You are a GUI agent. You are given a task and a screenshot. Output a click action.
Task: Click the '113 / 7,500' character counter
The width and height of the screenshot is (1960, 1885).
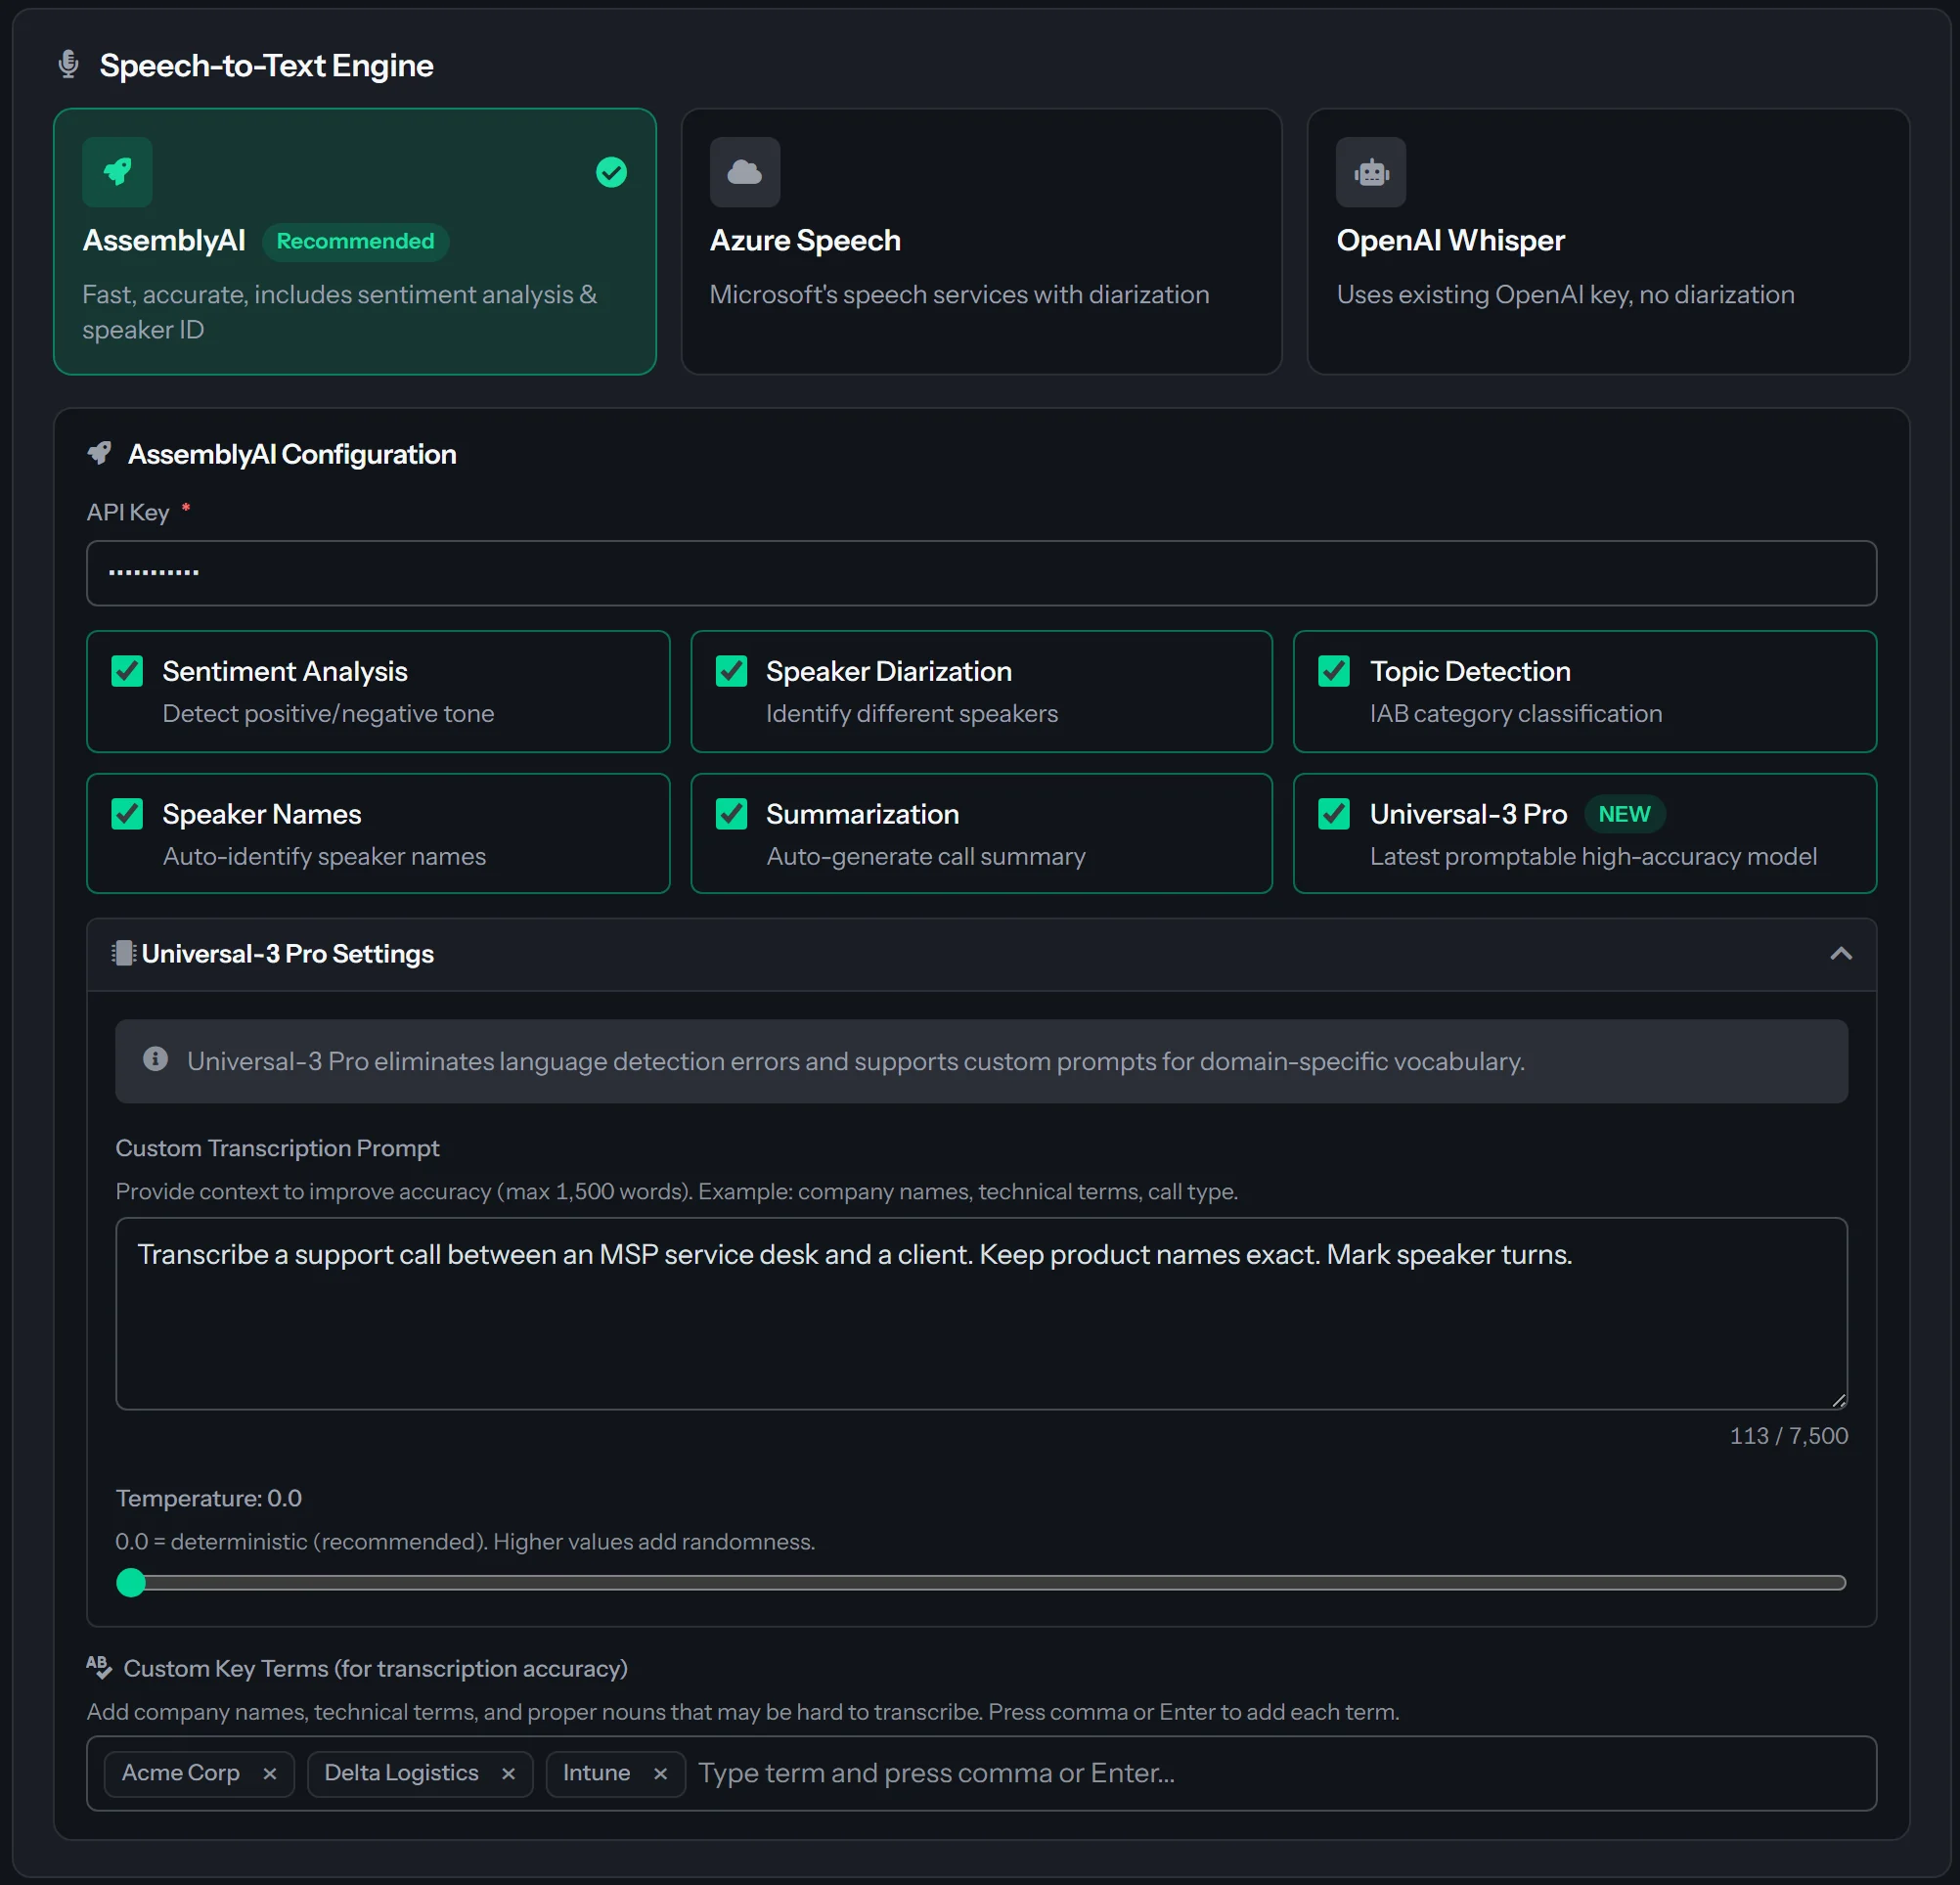pos(1789,1435)
